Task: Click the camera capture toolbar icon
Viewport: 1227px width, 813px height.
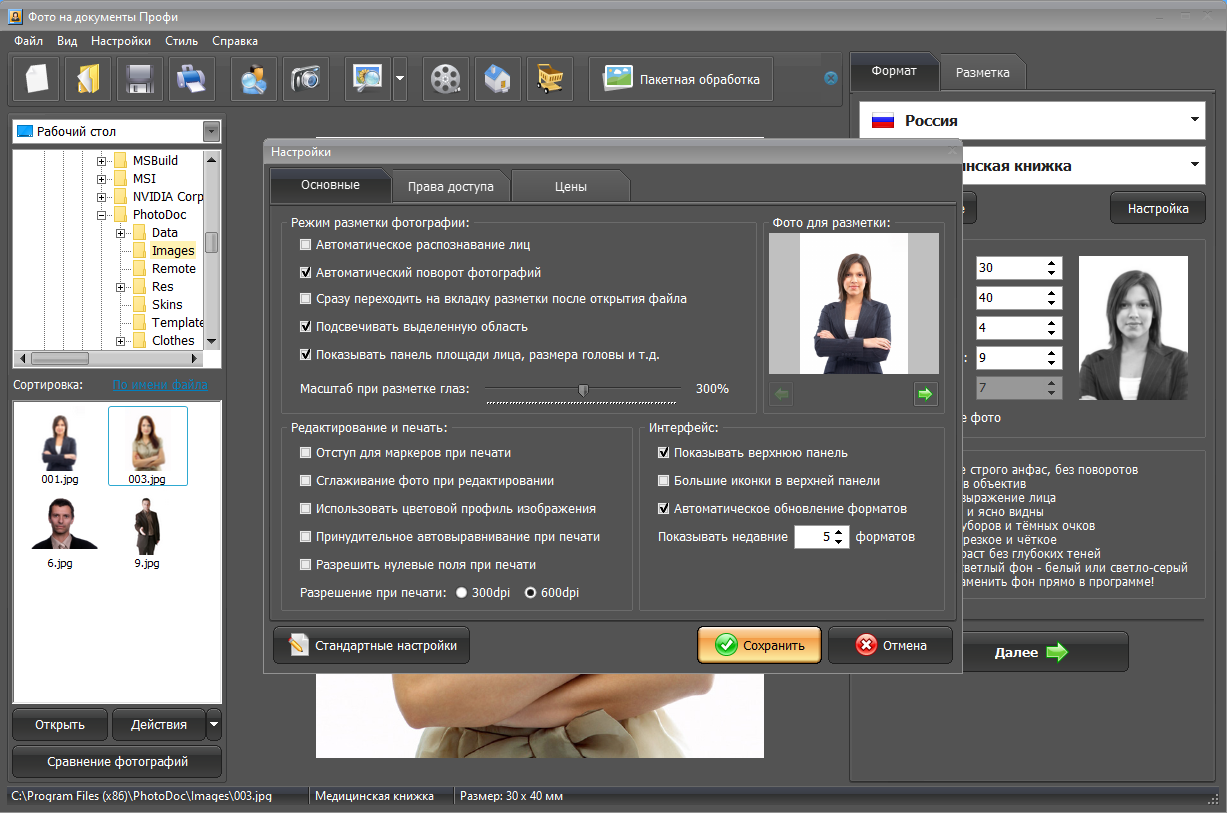Action: click(306, 79)
